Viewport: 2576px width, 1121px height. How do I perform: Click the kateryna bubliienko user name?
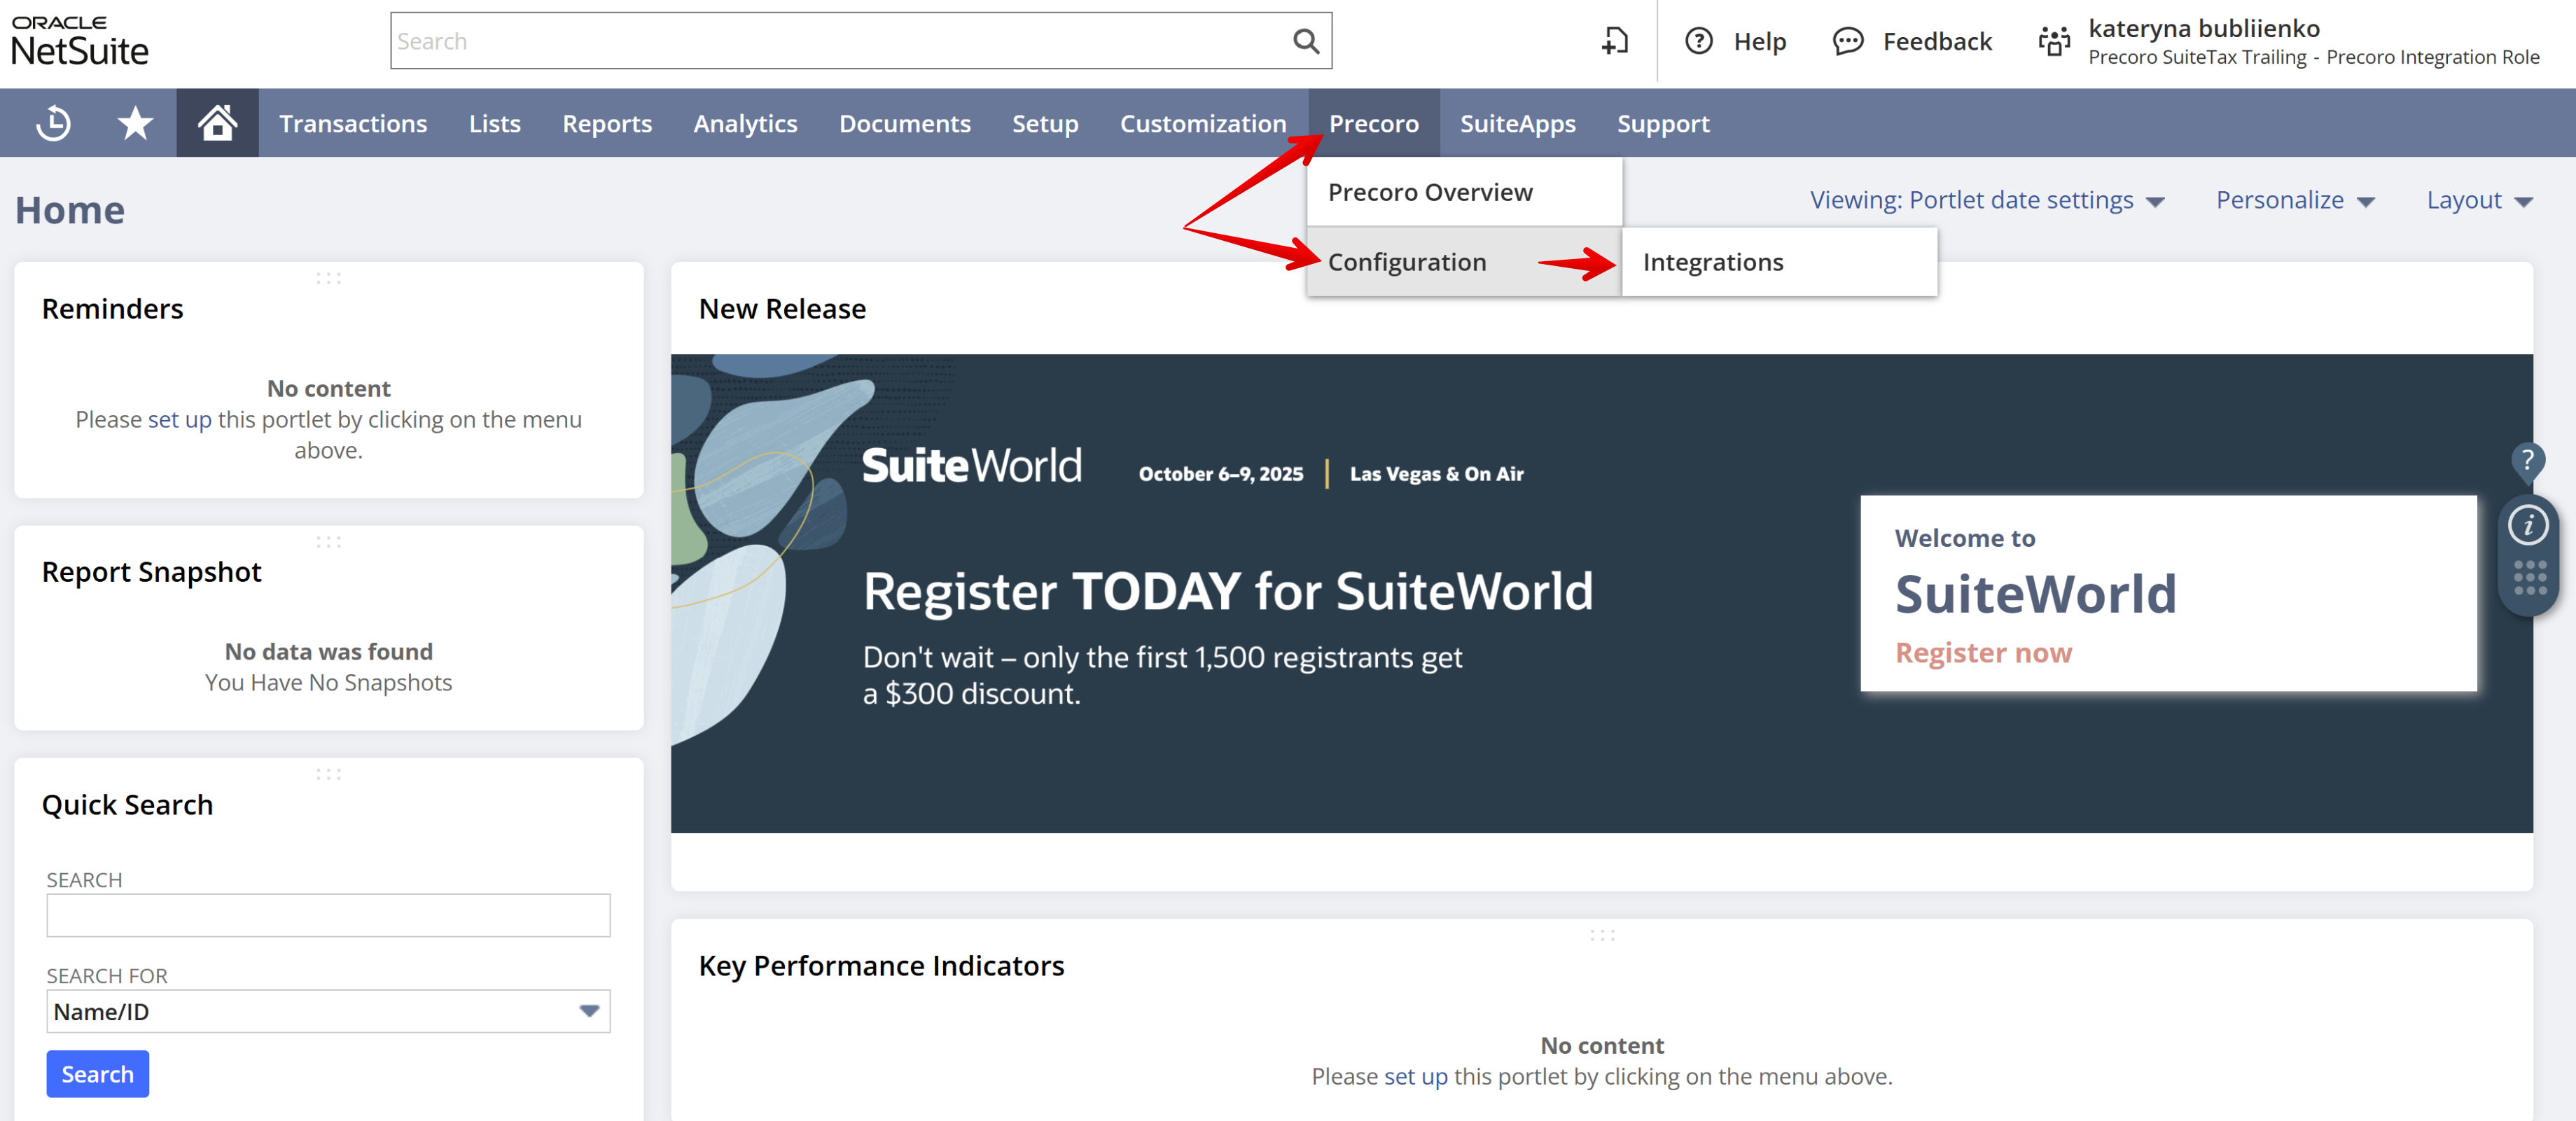click(x=2203, y=28)
